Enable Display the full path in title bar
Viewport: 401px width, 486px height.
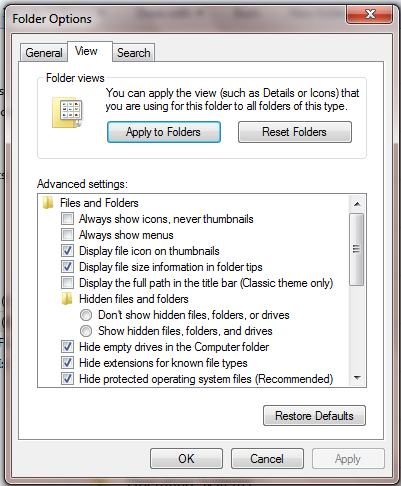tap(67, 283)
